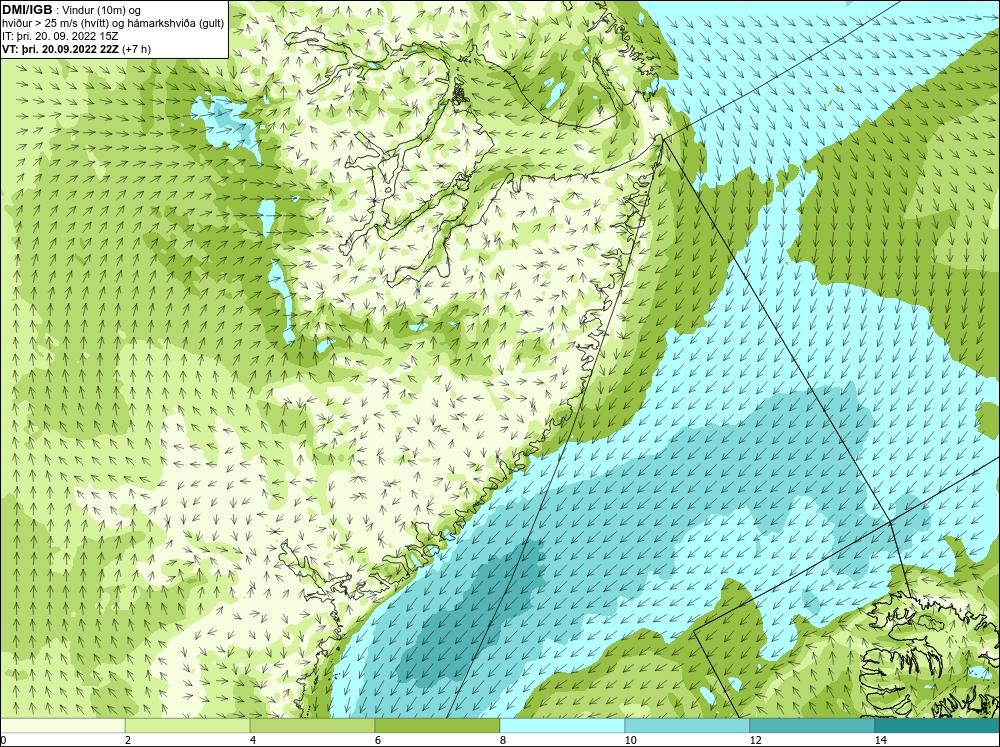The height and width of the screenshot is (747, 1000).
Task: Click the scale label '4'
Action: (x=253, y=740)
